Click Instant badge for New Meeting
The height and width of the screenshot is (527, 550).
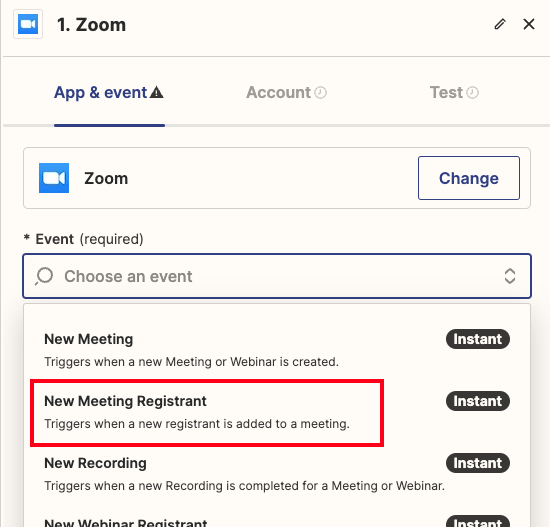(478, 339)
